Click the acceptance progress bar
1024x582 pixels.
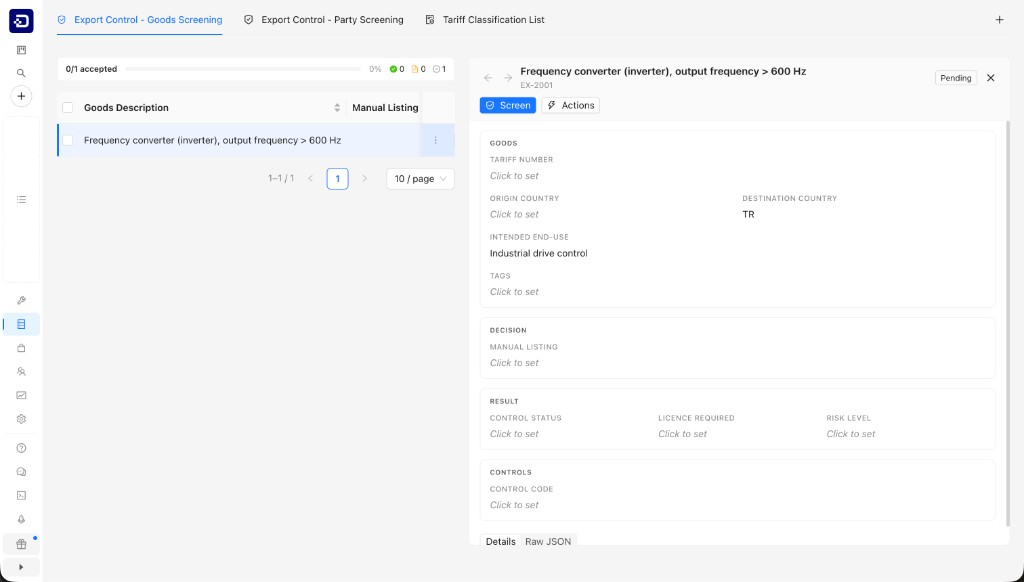point(243,69)
